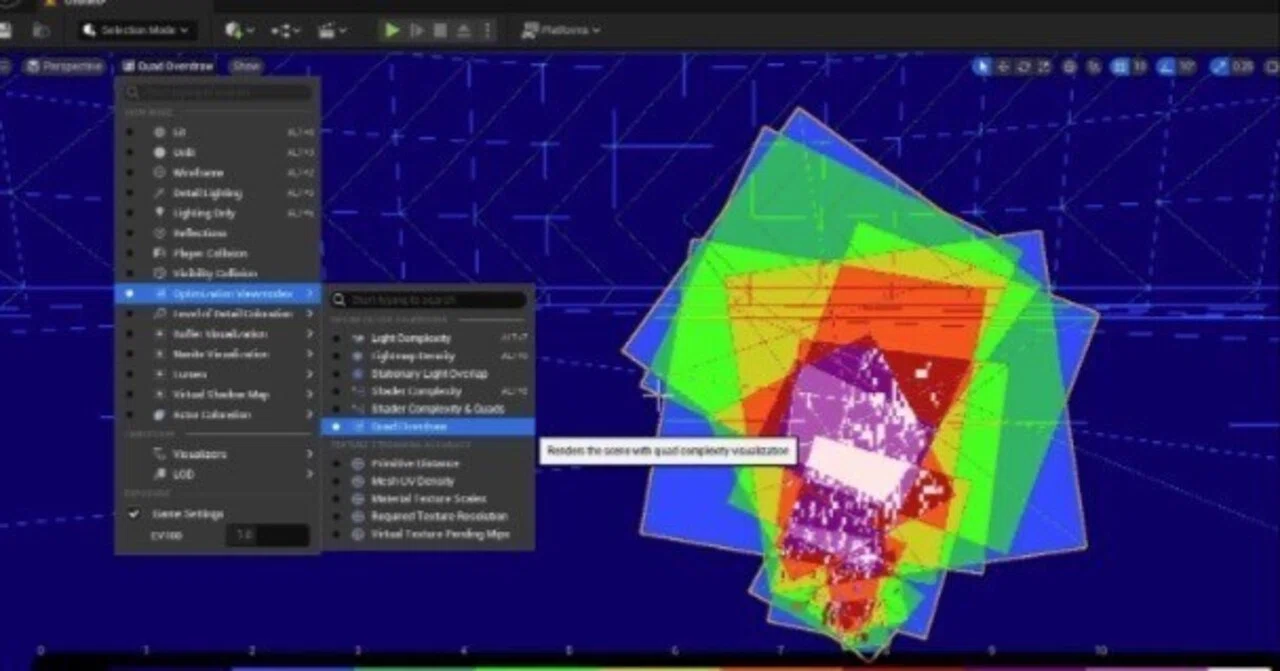This screenshot has height=671, width=1280.
Task: Click the green Play button
Action: click(392, 30)
